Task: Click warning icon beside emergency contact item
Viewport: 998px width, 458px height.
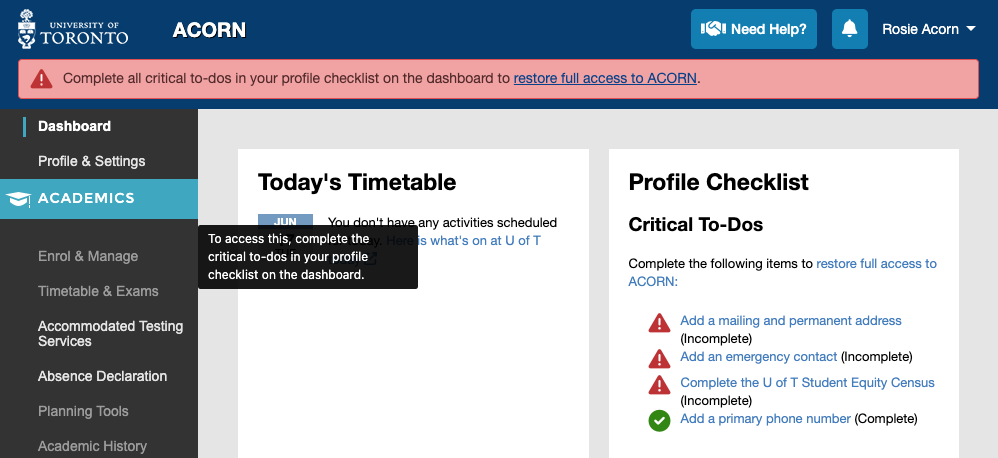Action: pyautogui.click(x=659, y=358)
